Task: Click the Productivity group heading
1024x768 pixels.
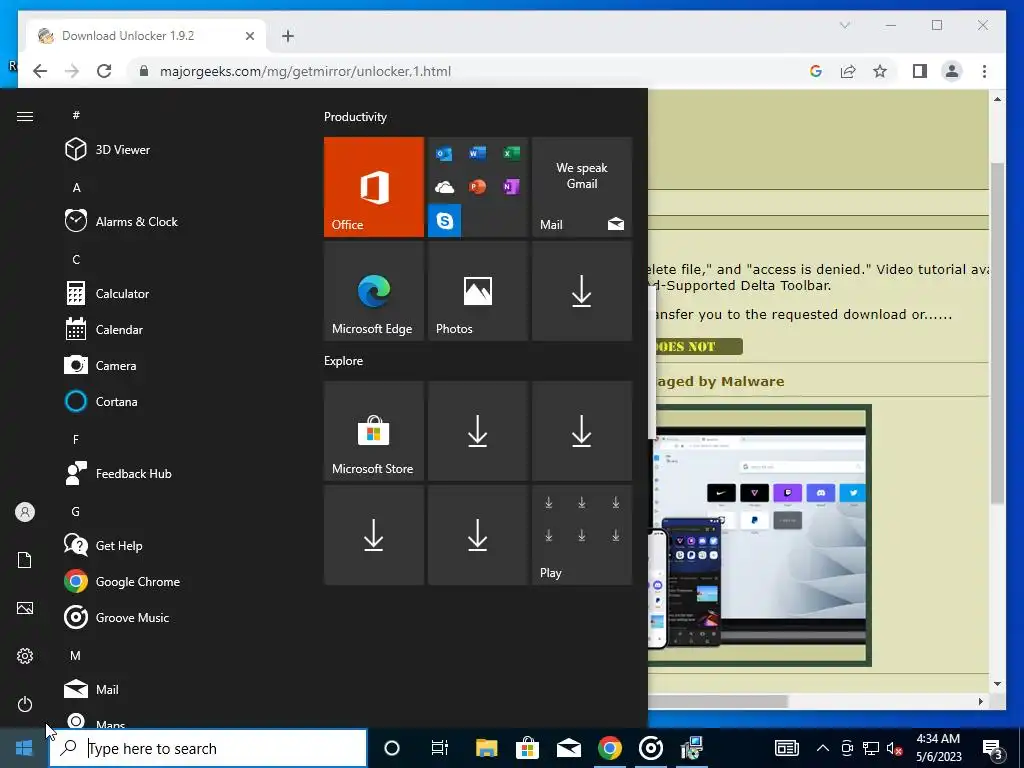Action: pyautogui.click(x=355, y=117)
